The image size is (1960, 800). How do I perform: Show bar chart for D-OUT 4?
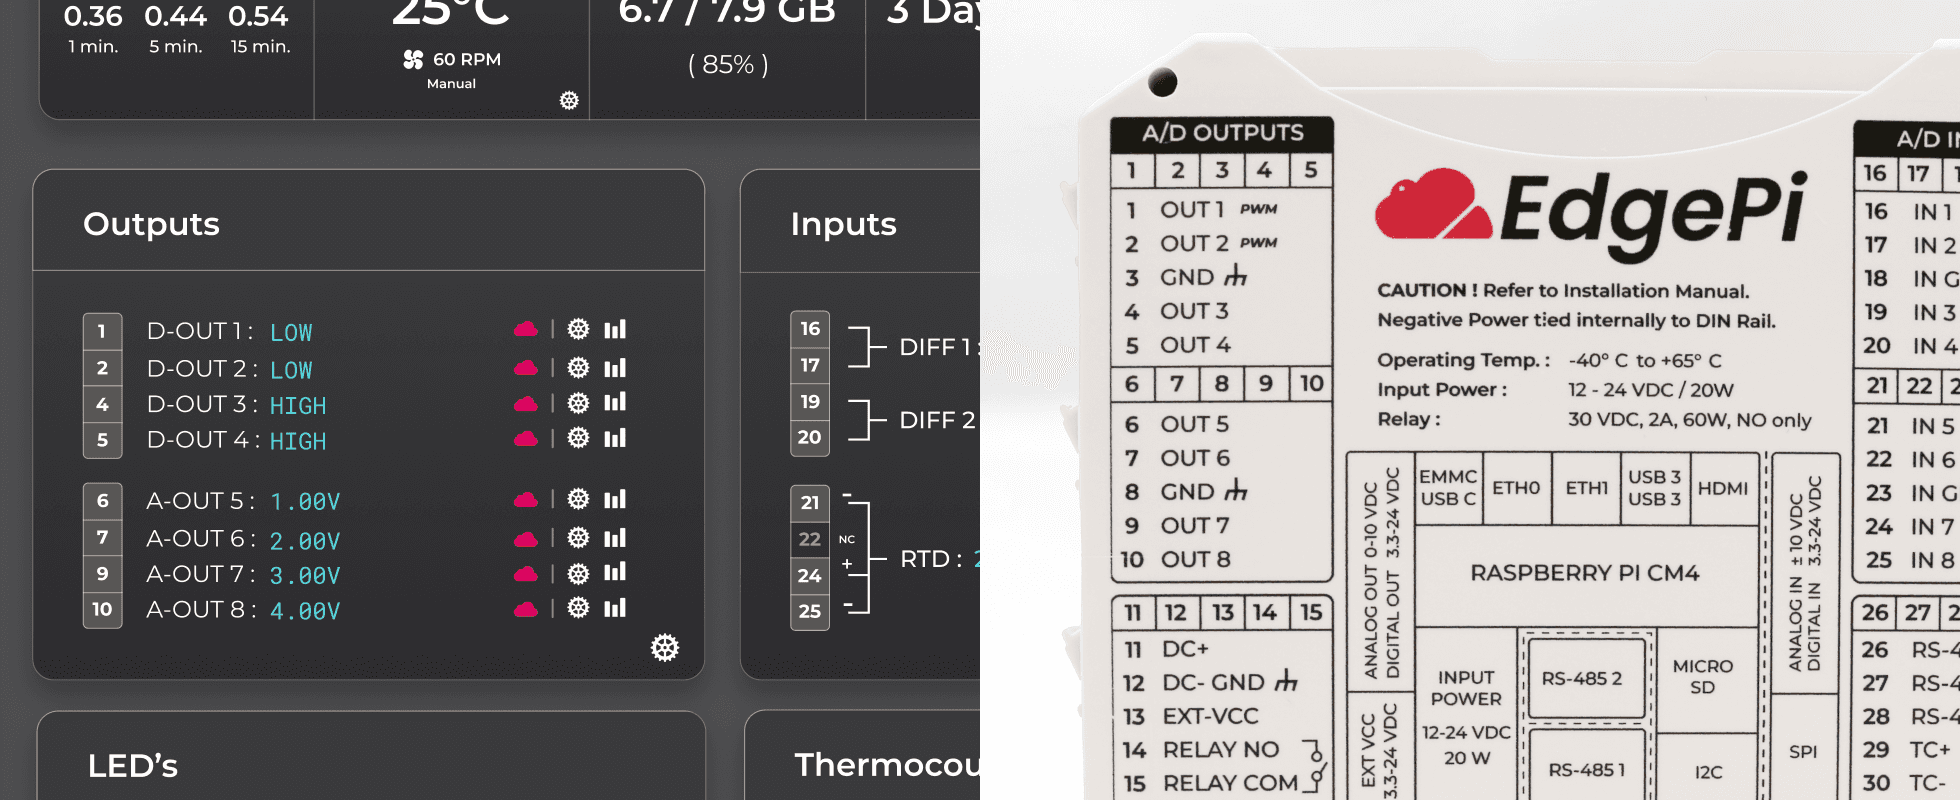click(x=615, y=438)
